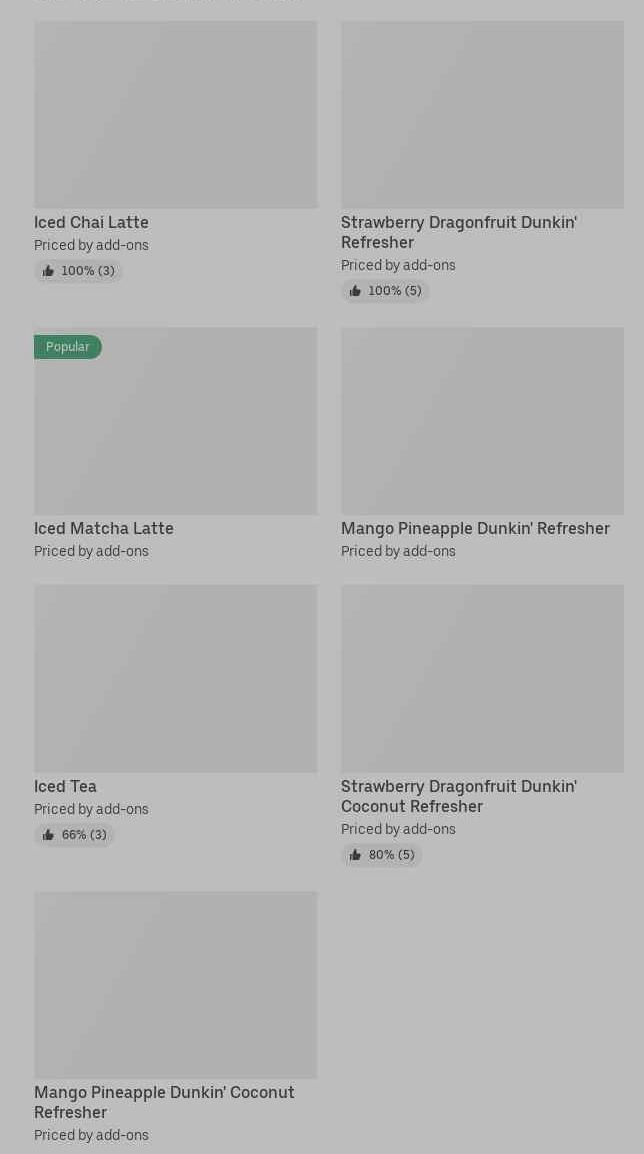Click the thumbs-up icon under Iced Chai Latte
This screenshot has height=1154, width=644.
[x=48, y=271]
